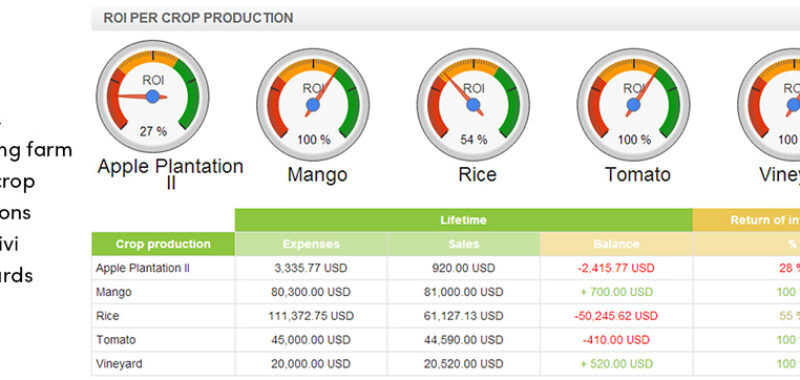800x380 pixels.
Task: Click the Tomato ROI gauge
Action: pos(633,105)
